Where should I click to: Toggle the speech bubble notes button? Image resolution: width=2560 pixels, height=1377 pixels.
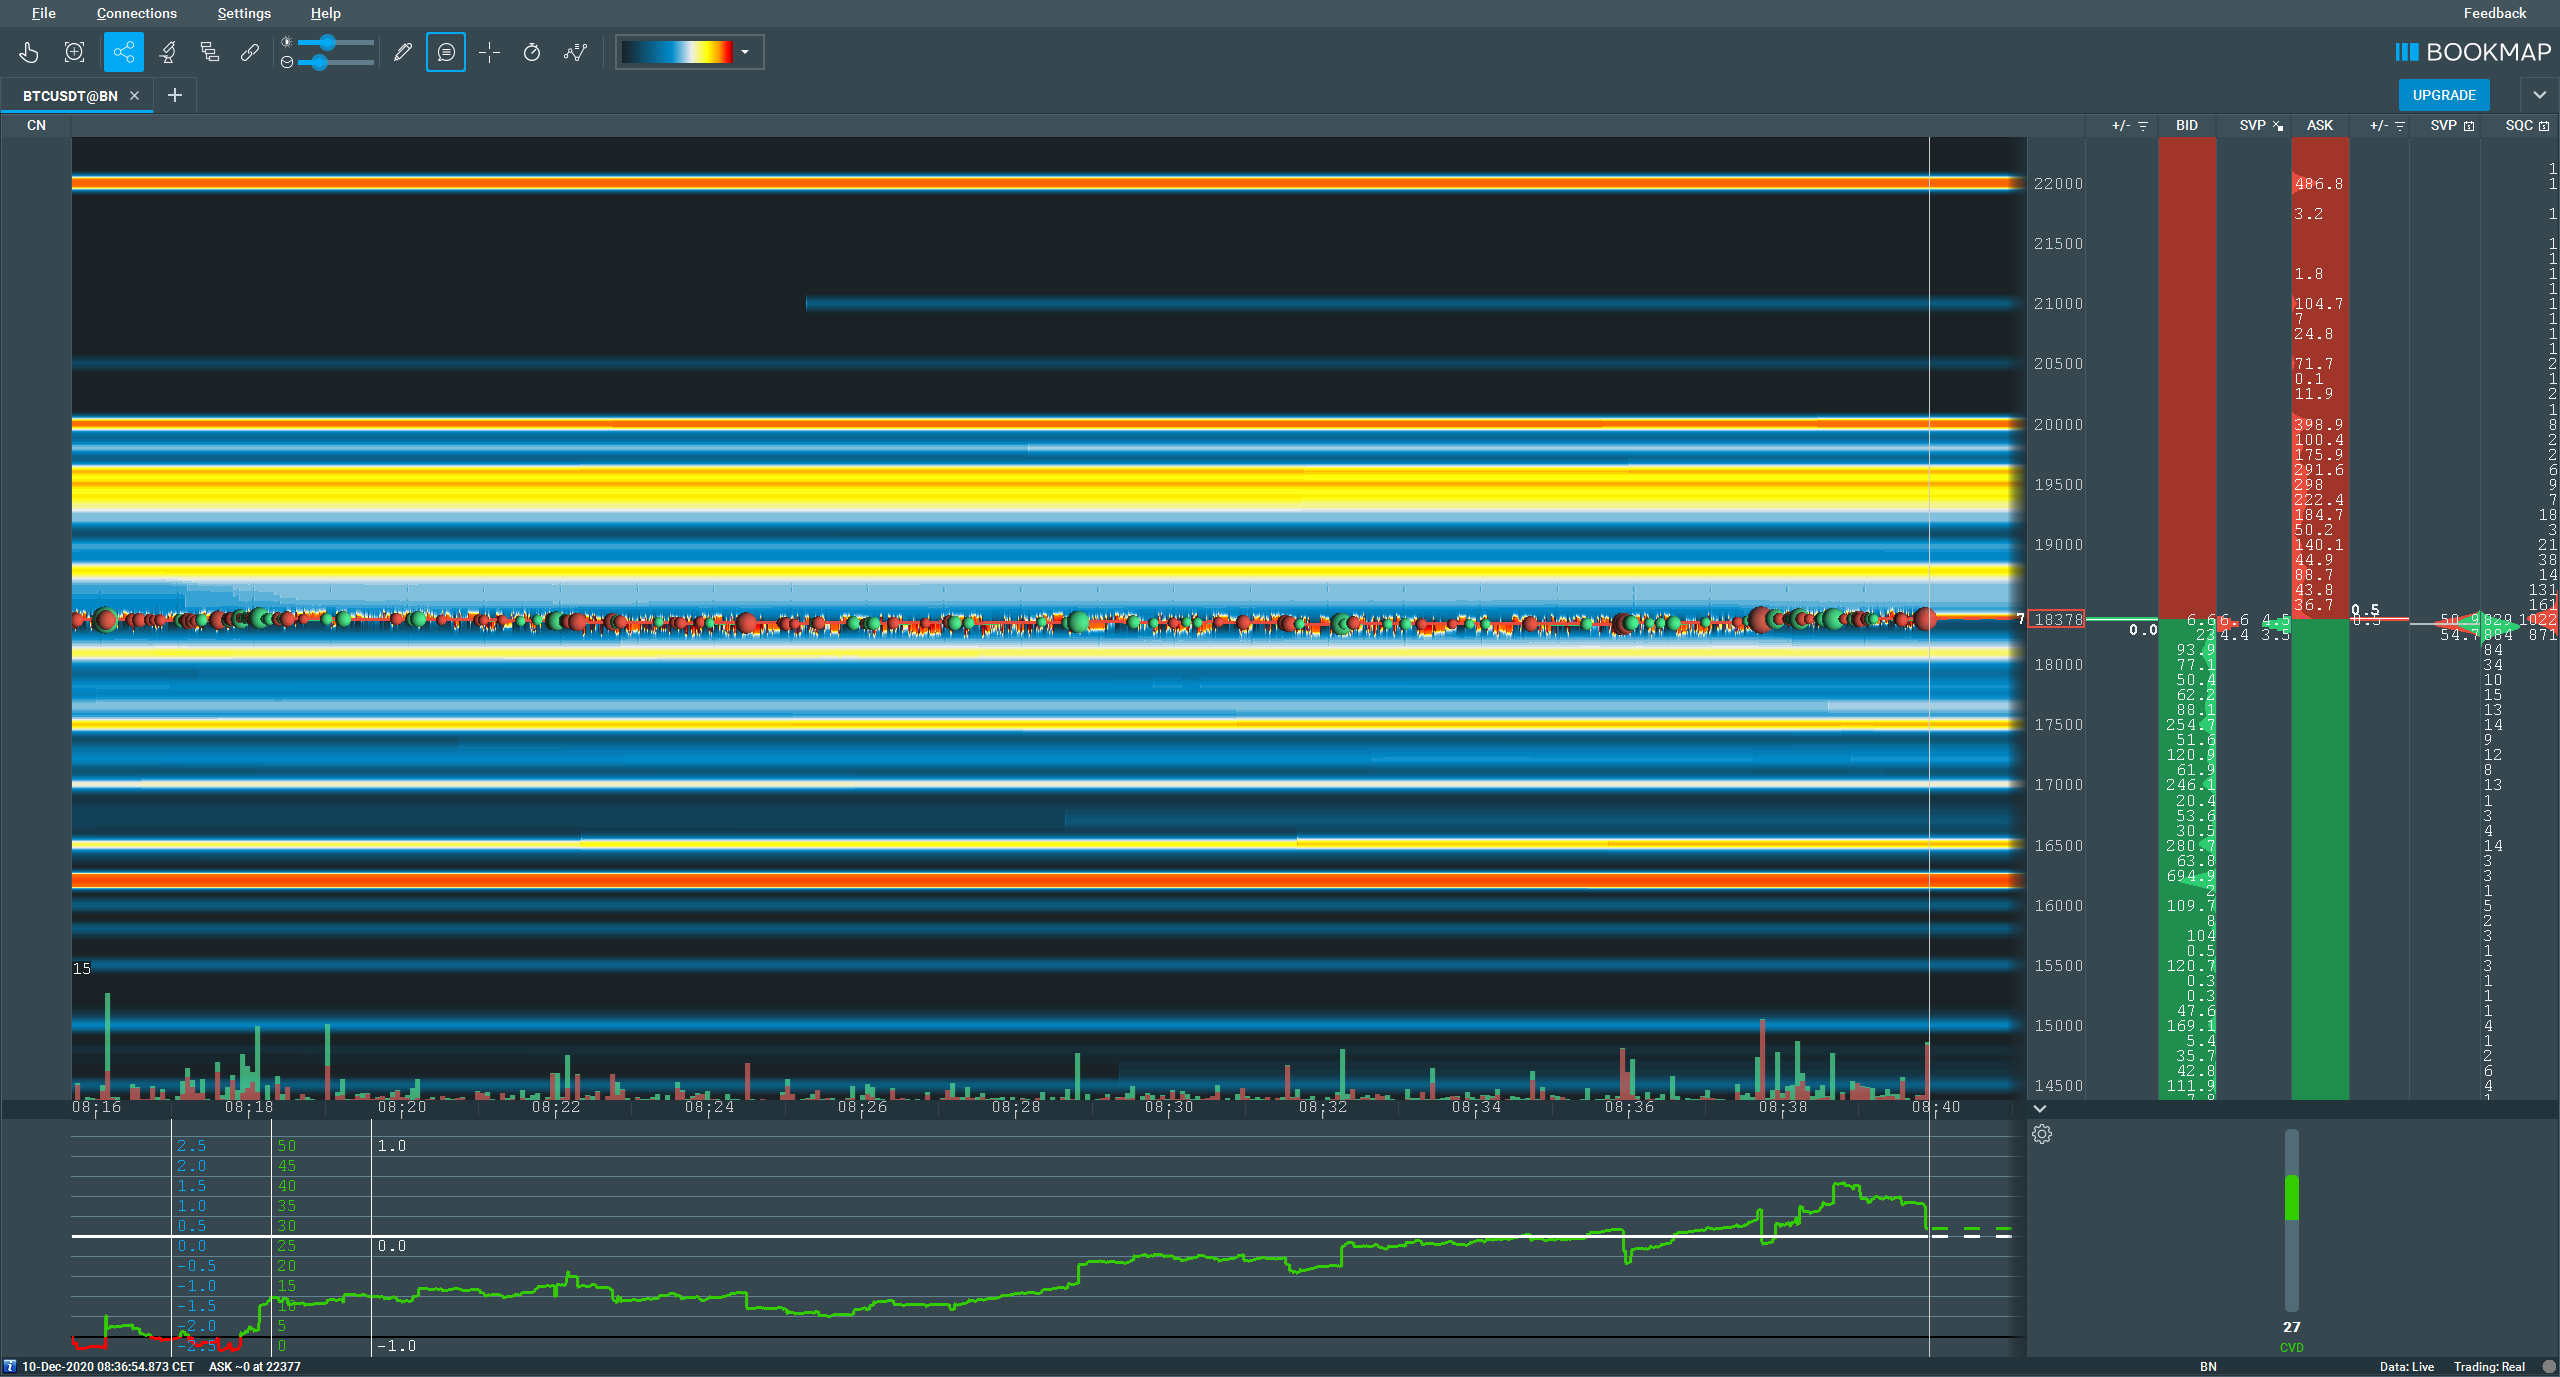446,52
